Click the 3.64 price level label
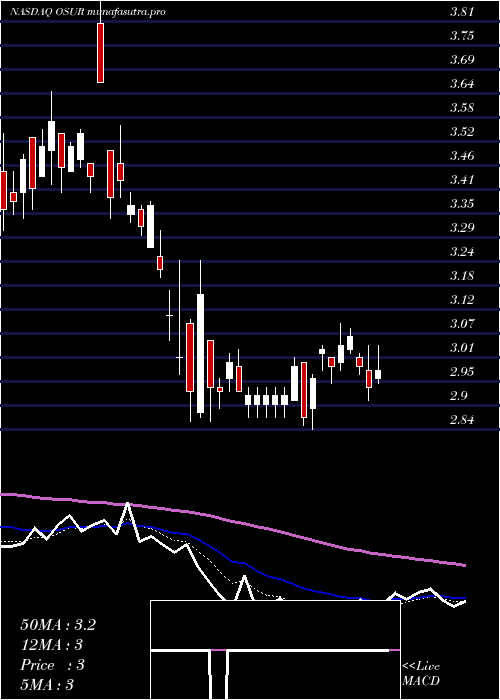This screenshot has height=700, width=500. click(462, 84)
